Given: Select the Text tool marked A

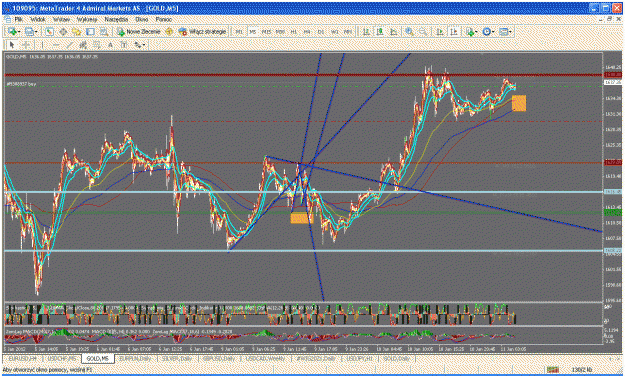Looking at the screenshot, I should point(110,45).
